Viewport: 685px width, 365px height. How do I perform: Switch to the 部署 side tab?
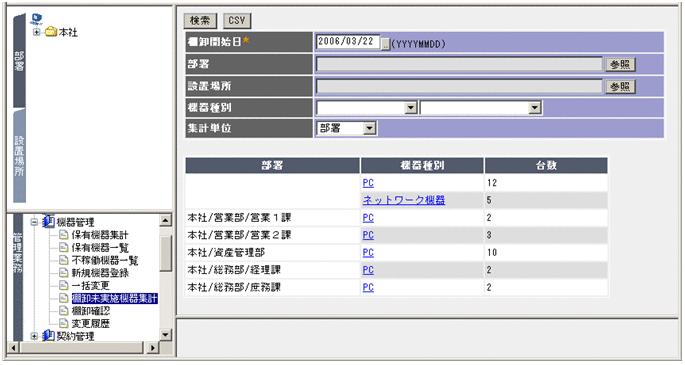[19, 61]
